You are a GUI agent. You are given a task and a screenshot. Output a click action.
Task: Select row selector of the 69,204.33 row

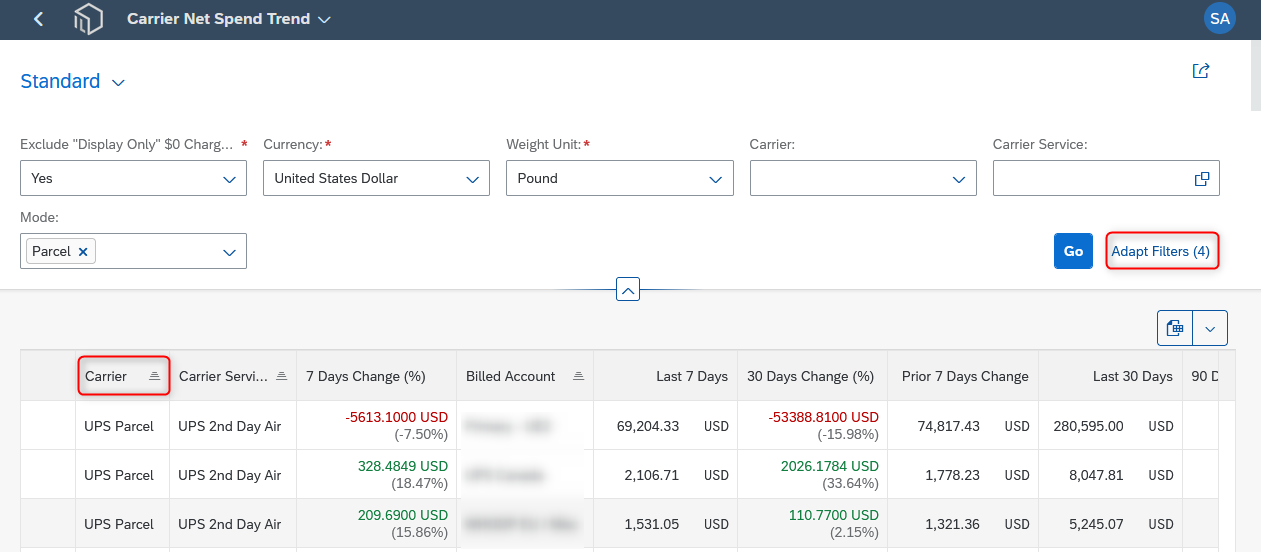pyautogui.click(x=48, y=426)
